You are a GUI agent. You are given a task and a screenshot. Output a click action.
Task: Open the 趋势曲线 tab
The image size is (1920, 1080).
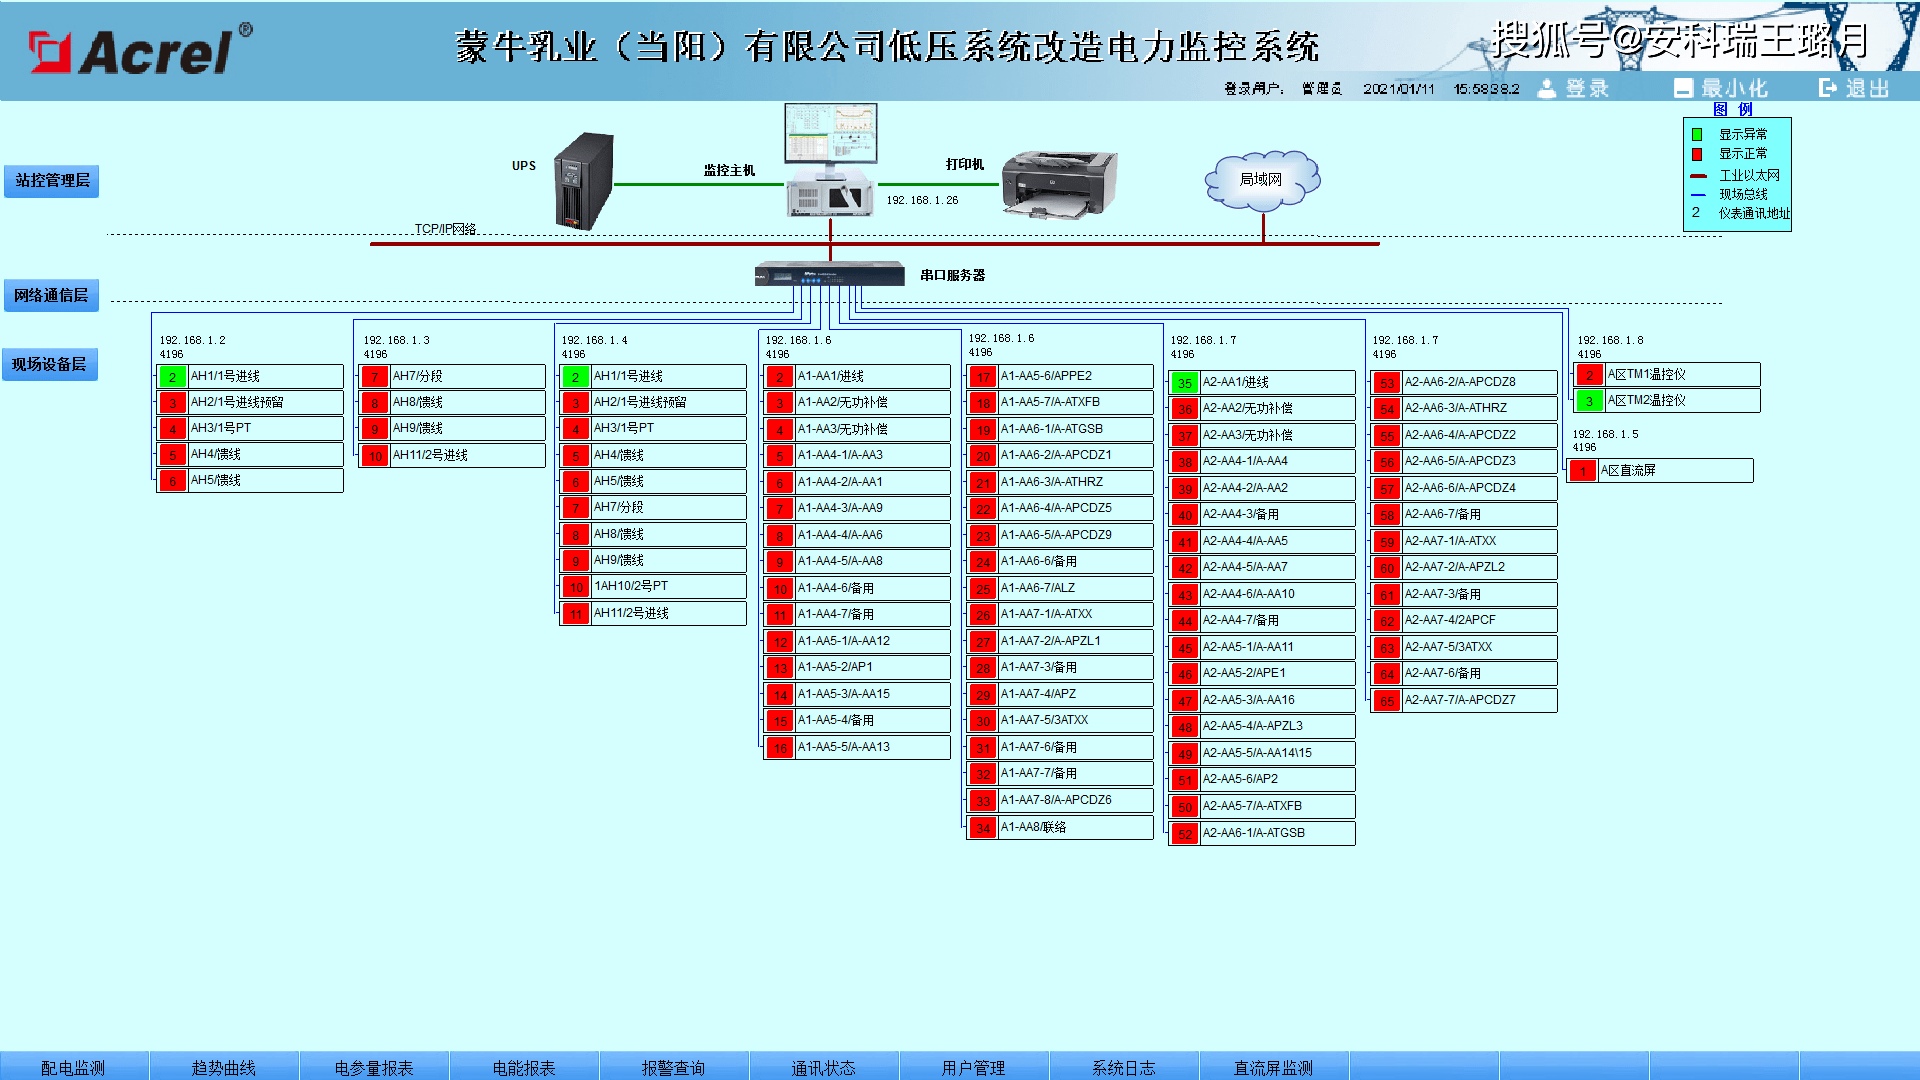click(x=224, y=1067)
